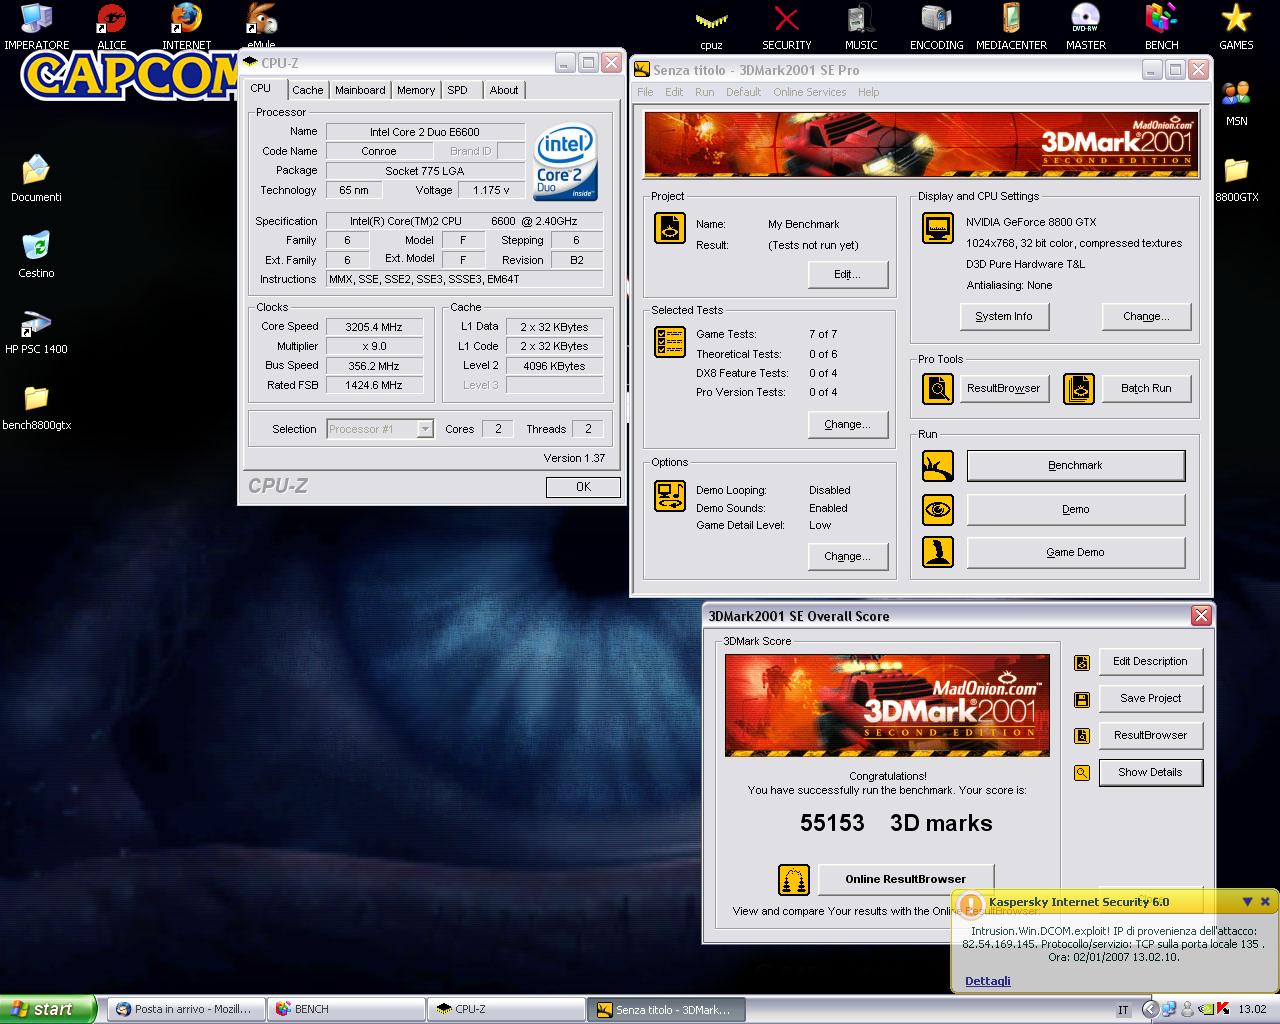Click the Online ResultBrowser globe icon
Screen dimensions: 1280x1024
click(794, 879)
